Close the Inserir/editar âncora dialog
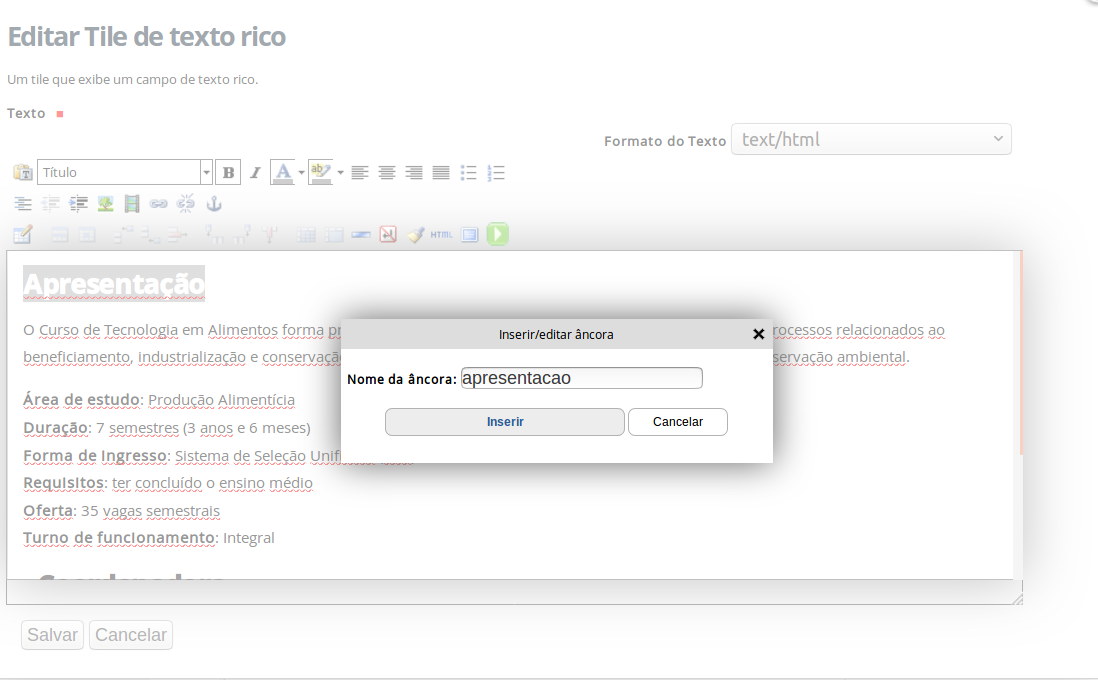Viewport: 1098px width, 680px height. coord(758,334)
